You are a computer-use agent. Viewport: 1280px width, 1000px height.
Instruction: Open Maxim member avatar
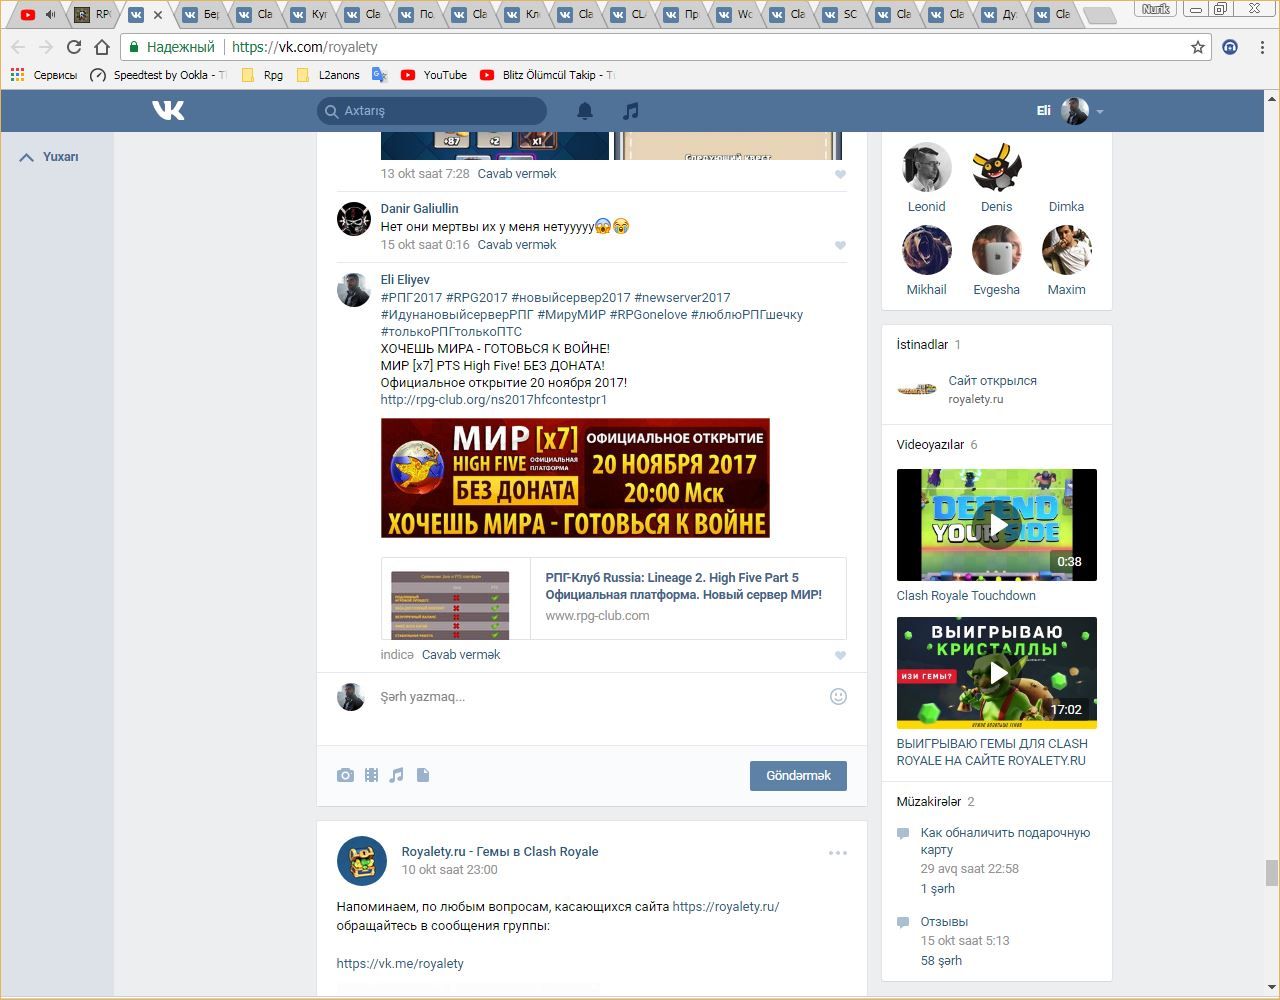(x=1066, y=250)
